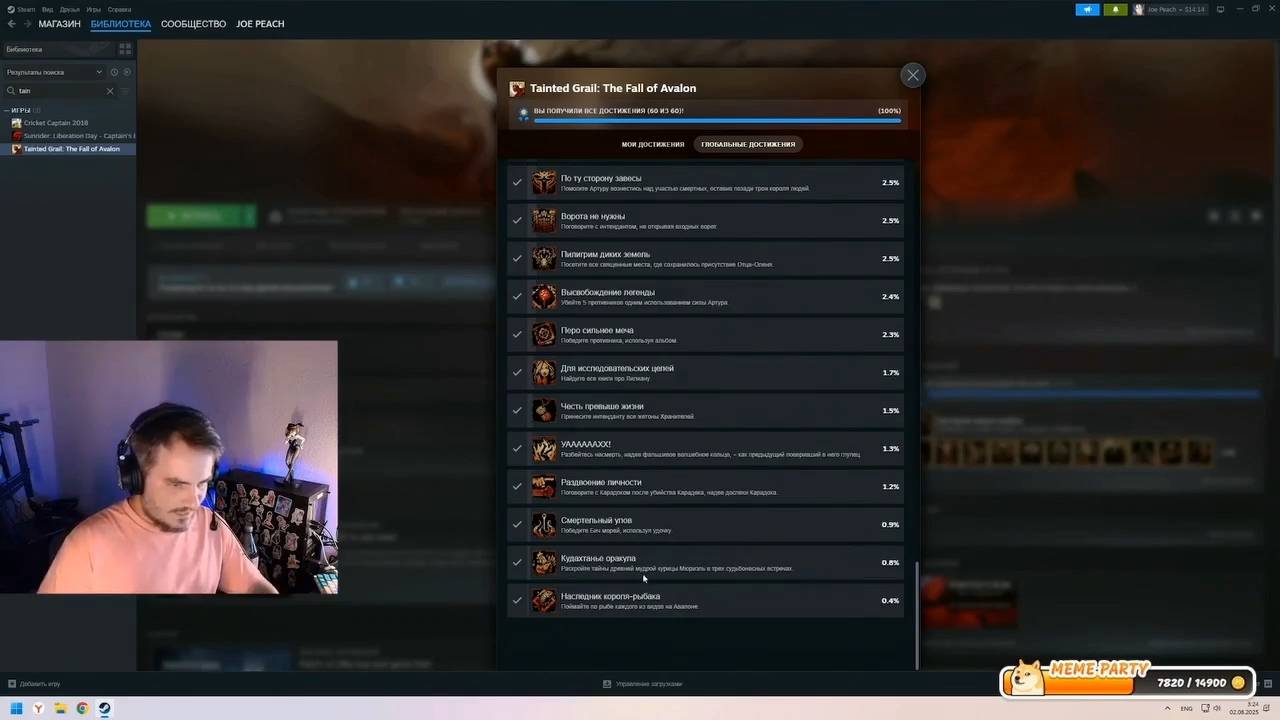Click the 'Раздвоение личности' achievement icon
The image size is (1280, 720).
(x=544, y=486)
